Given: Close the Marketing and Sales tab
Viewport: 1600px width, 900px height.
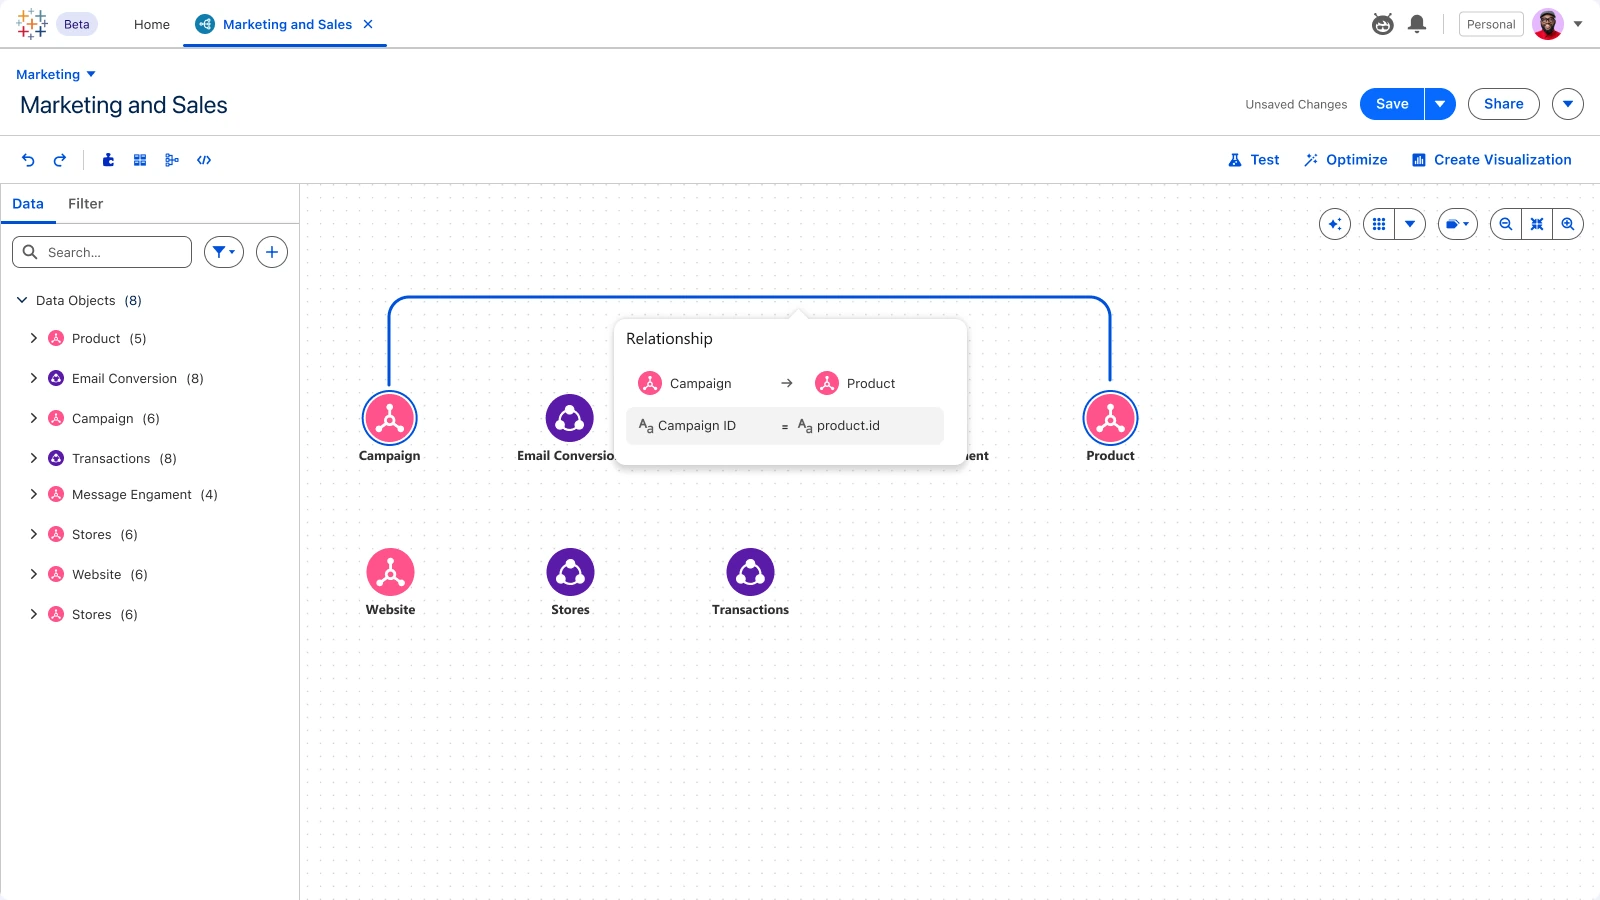Looking at the screenshot, I should coord(368,24).
